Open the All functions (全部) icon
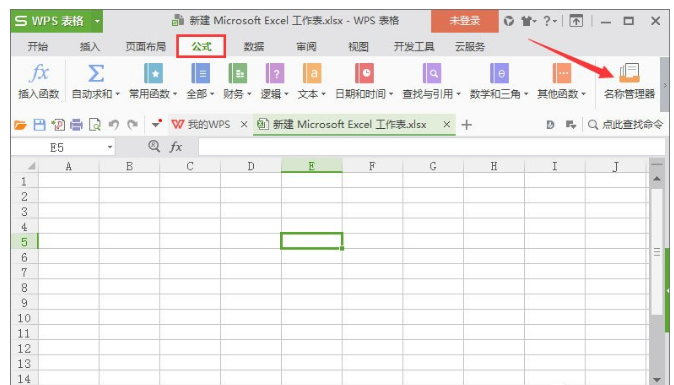The width and height of the screenshot is (674, 385). tap(200, 73)
